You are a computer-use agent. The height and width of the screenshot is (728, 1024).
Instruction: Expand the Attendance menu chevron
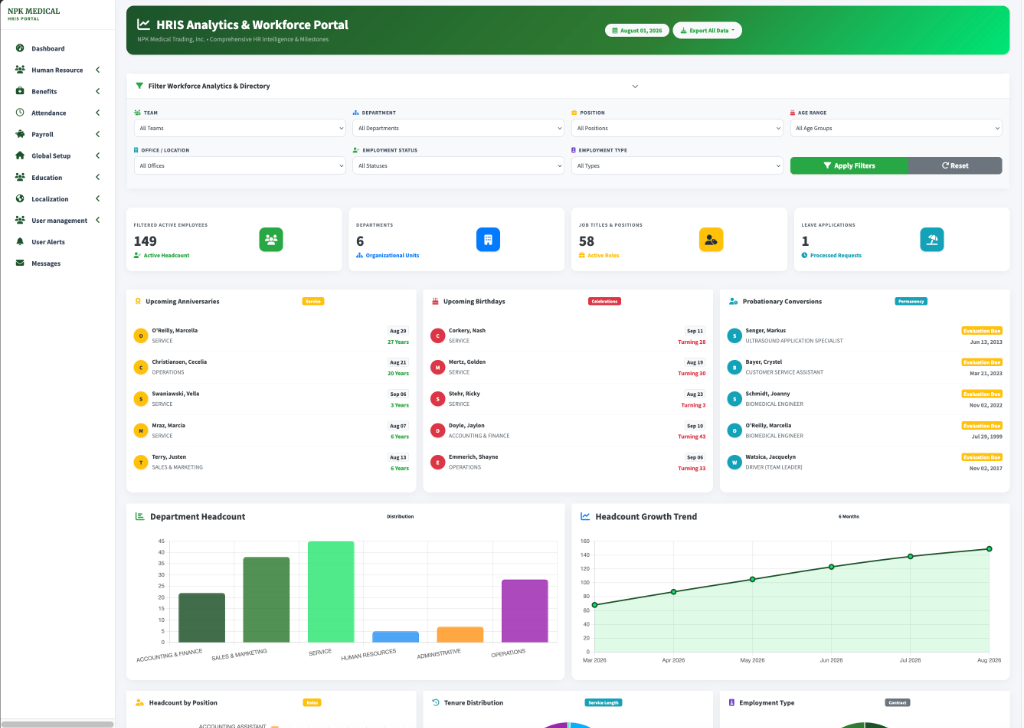98,113
